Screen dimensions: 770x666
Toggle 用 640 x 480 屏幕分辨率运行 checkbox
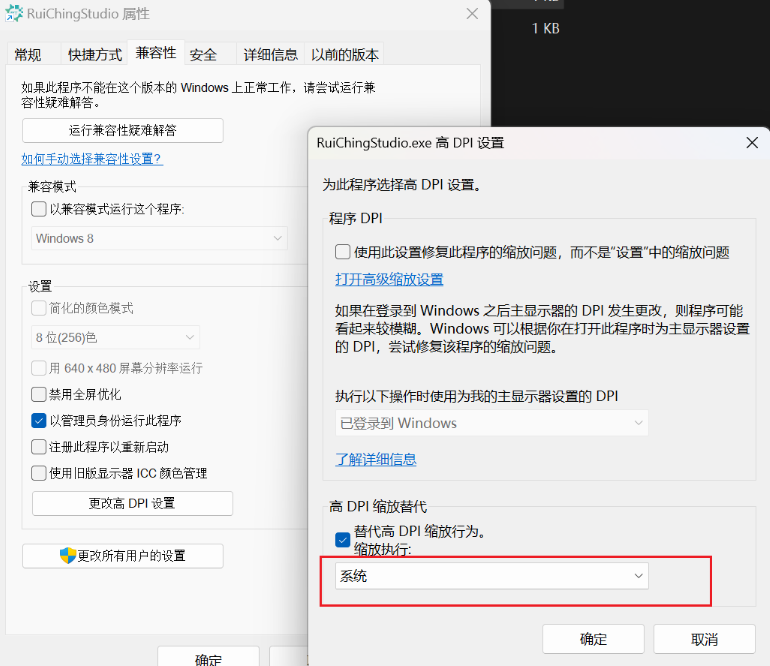[x=39, y=368]
